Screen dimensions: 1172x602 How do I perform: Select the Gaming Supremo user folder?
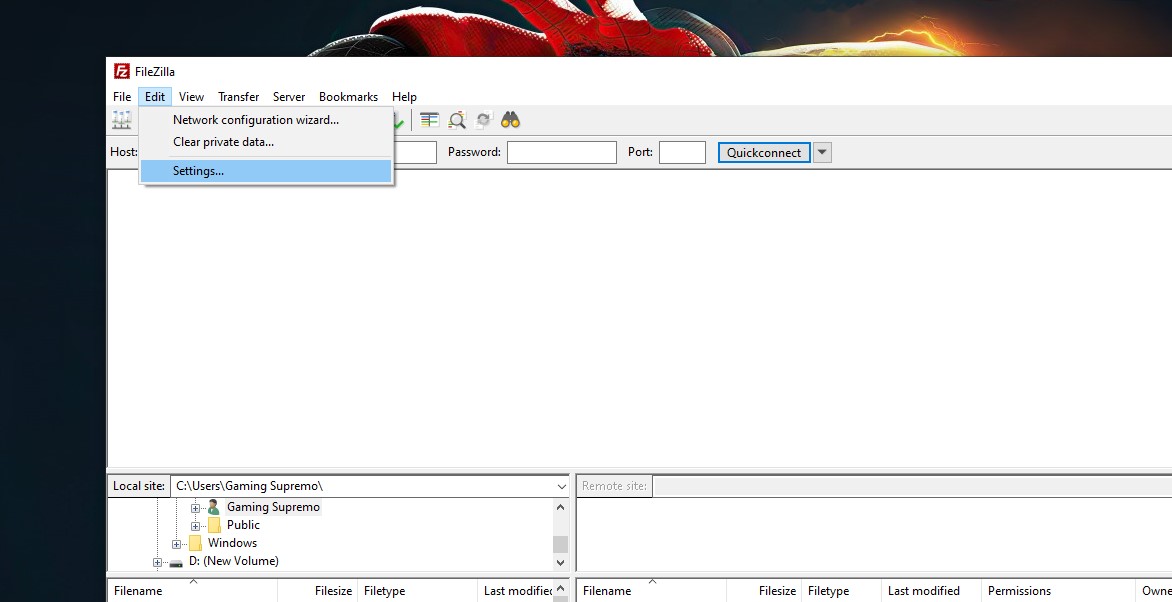tap(273, 507)
